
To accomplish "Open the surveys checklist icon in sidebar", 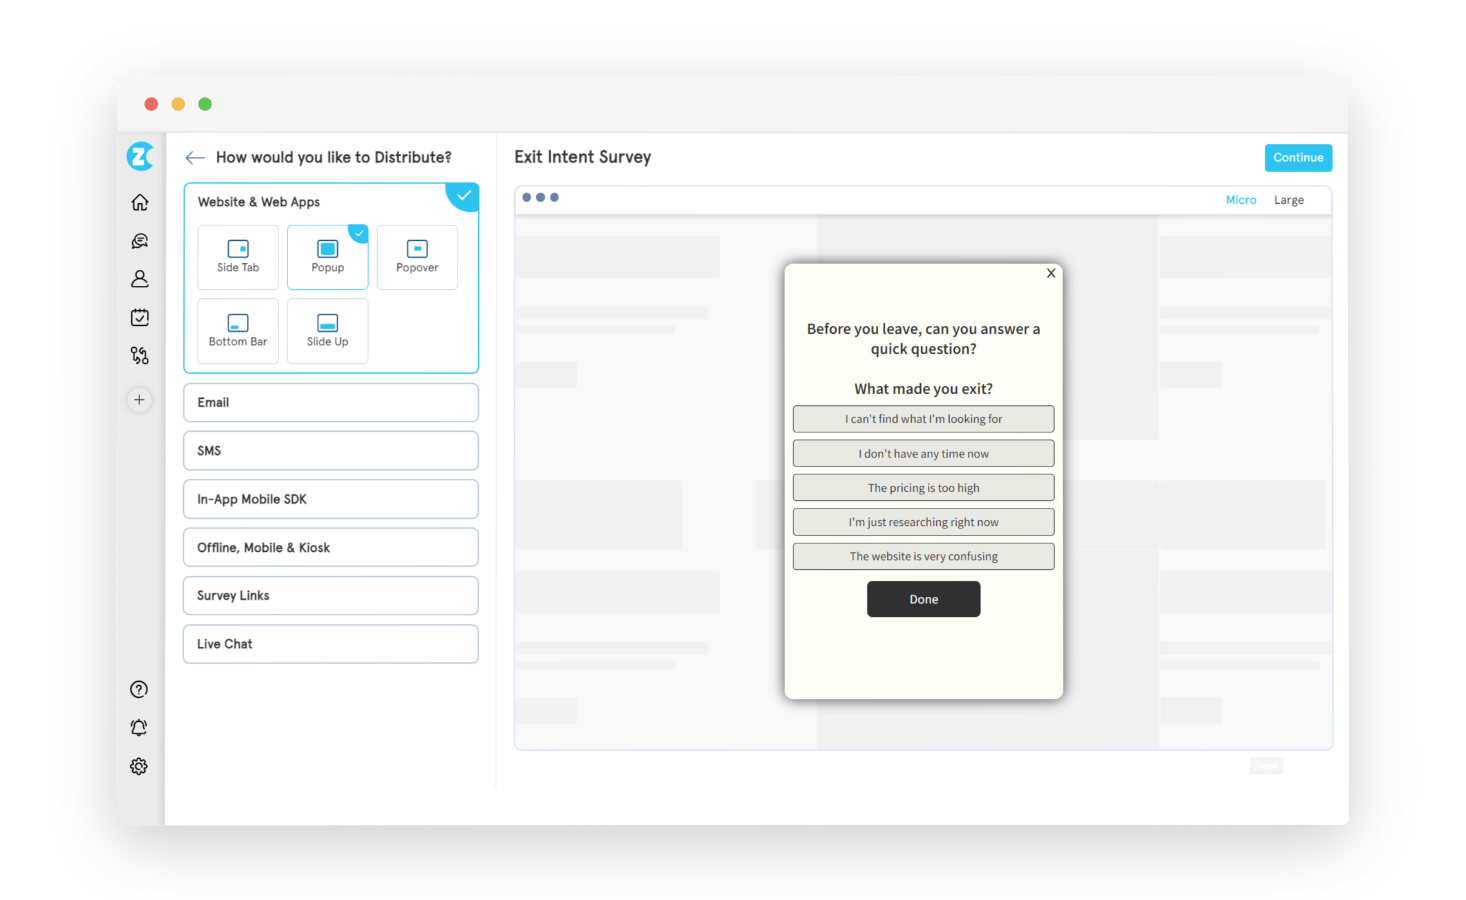I will [139, 317].
